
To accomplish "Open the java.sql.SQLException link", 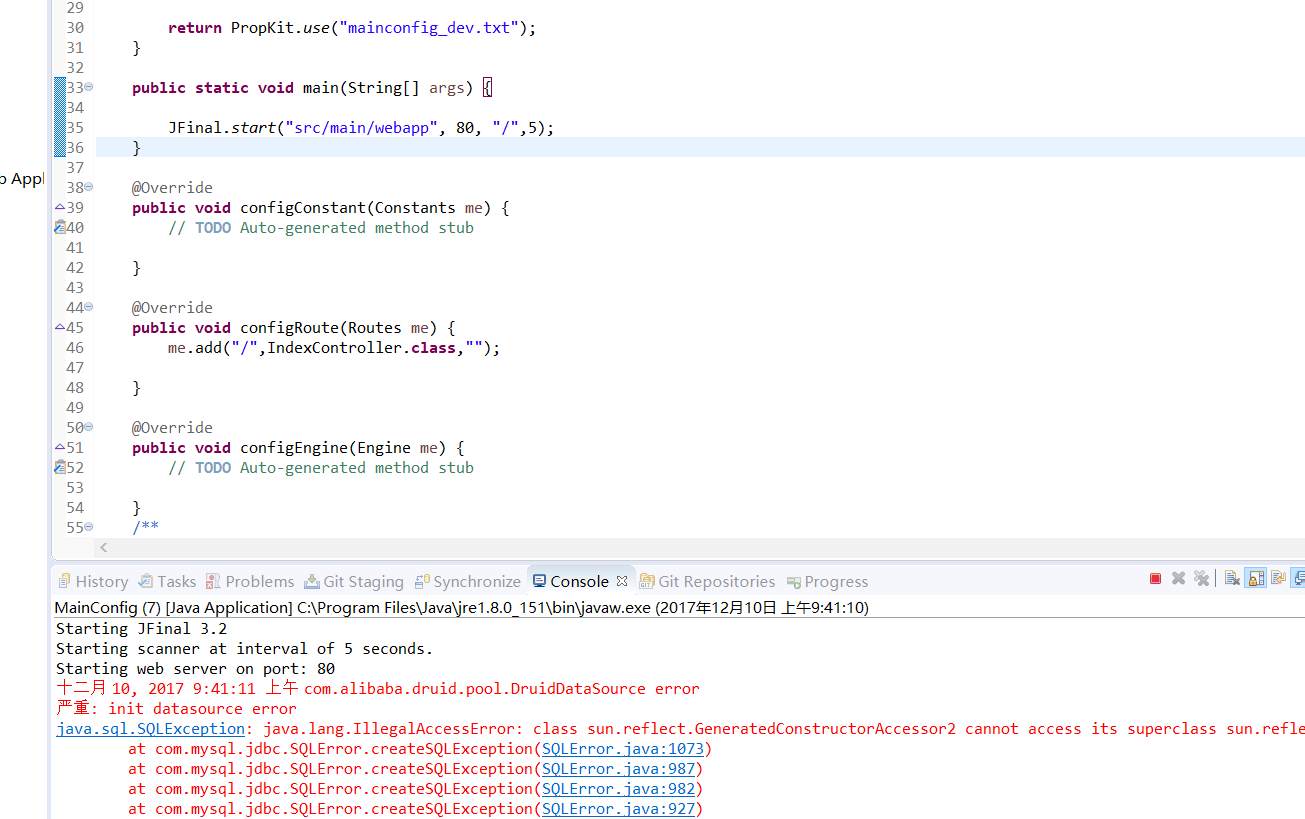I will (150, 728).
